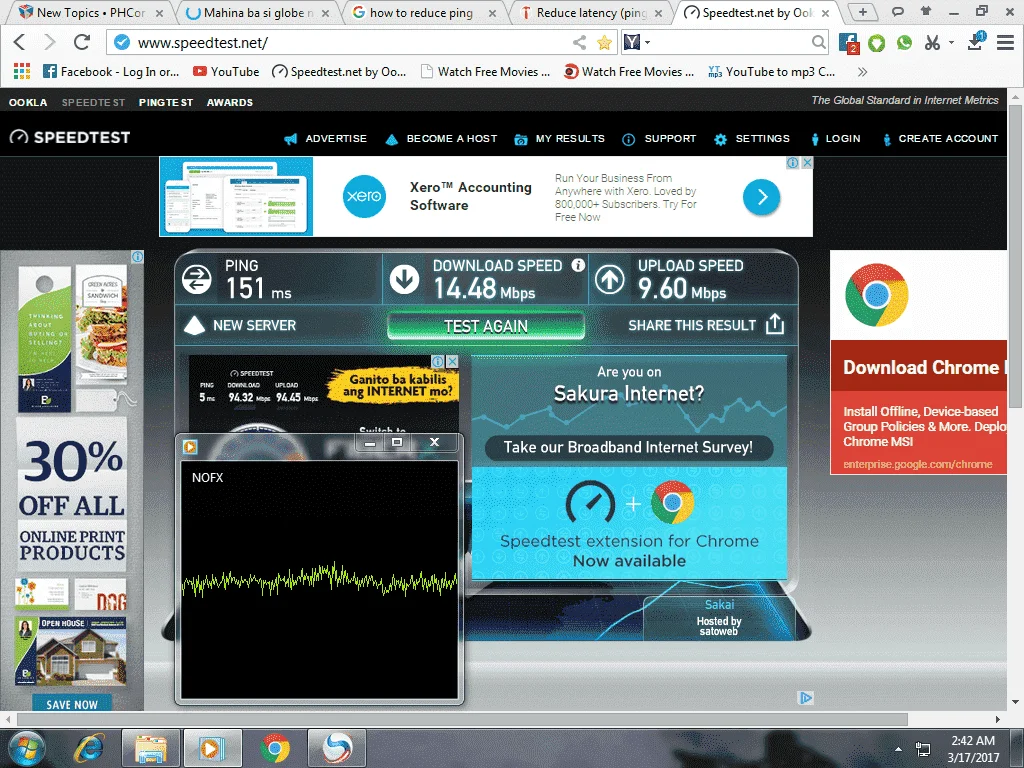Open the YouTube bookmark
Viewport: 1024px width, 768px height.
pyautogui.click(x=226, y=72)
